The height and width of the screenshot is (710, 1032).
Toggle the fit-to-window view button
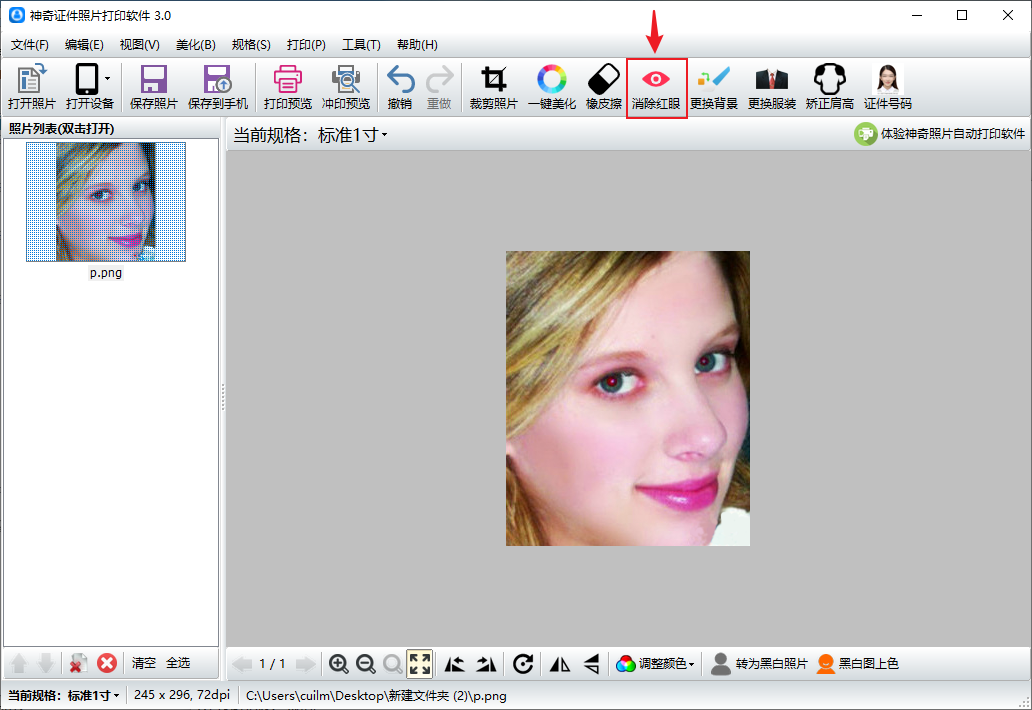tap(420, 663)
